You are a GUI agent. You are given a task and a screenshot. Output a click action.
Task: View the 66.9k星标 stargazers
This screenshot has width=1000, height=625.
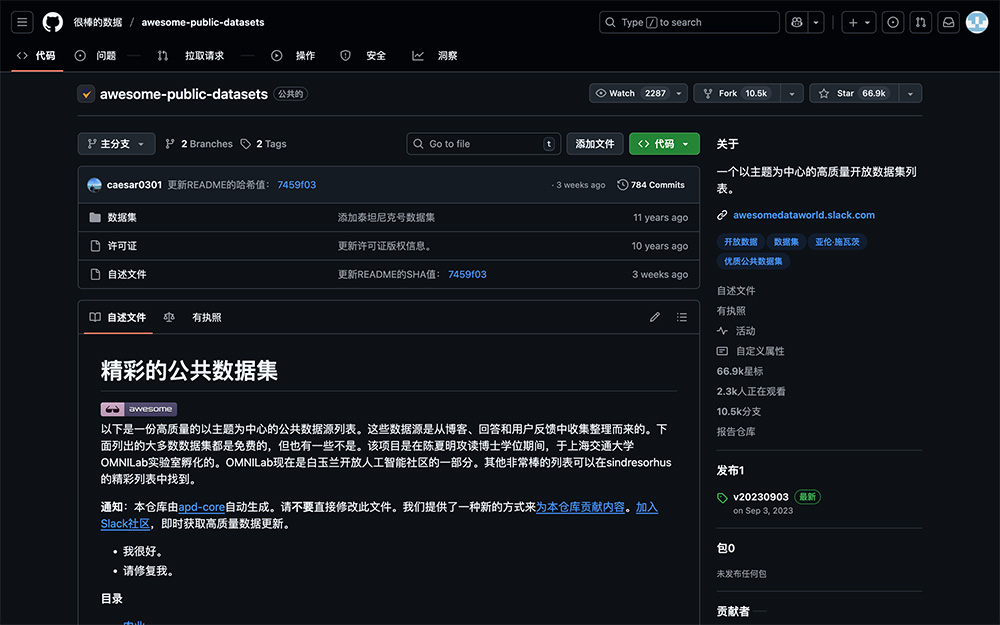pyautogui.click(x=740, y=371)
